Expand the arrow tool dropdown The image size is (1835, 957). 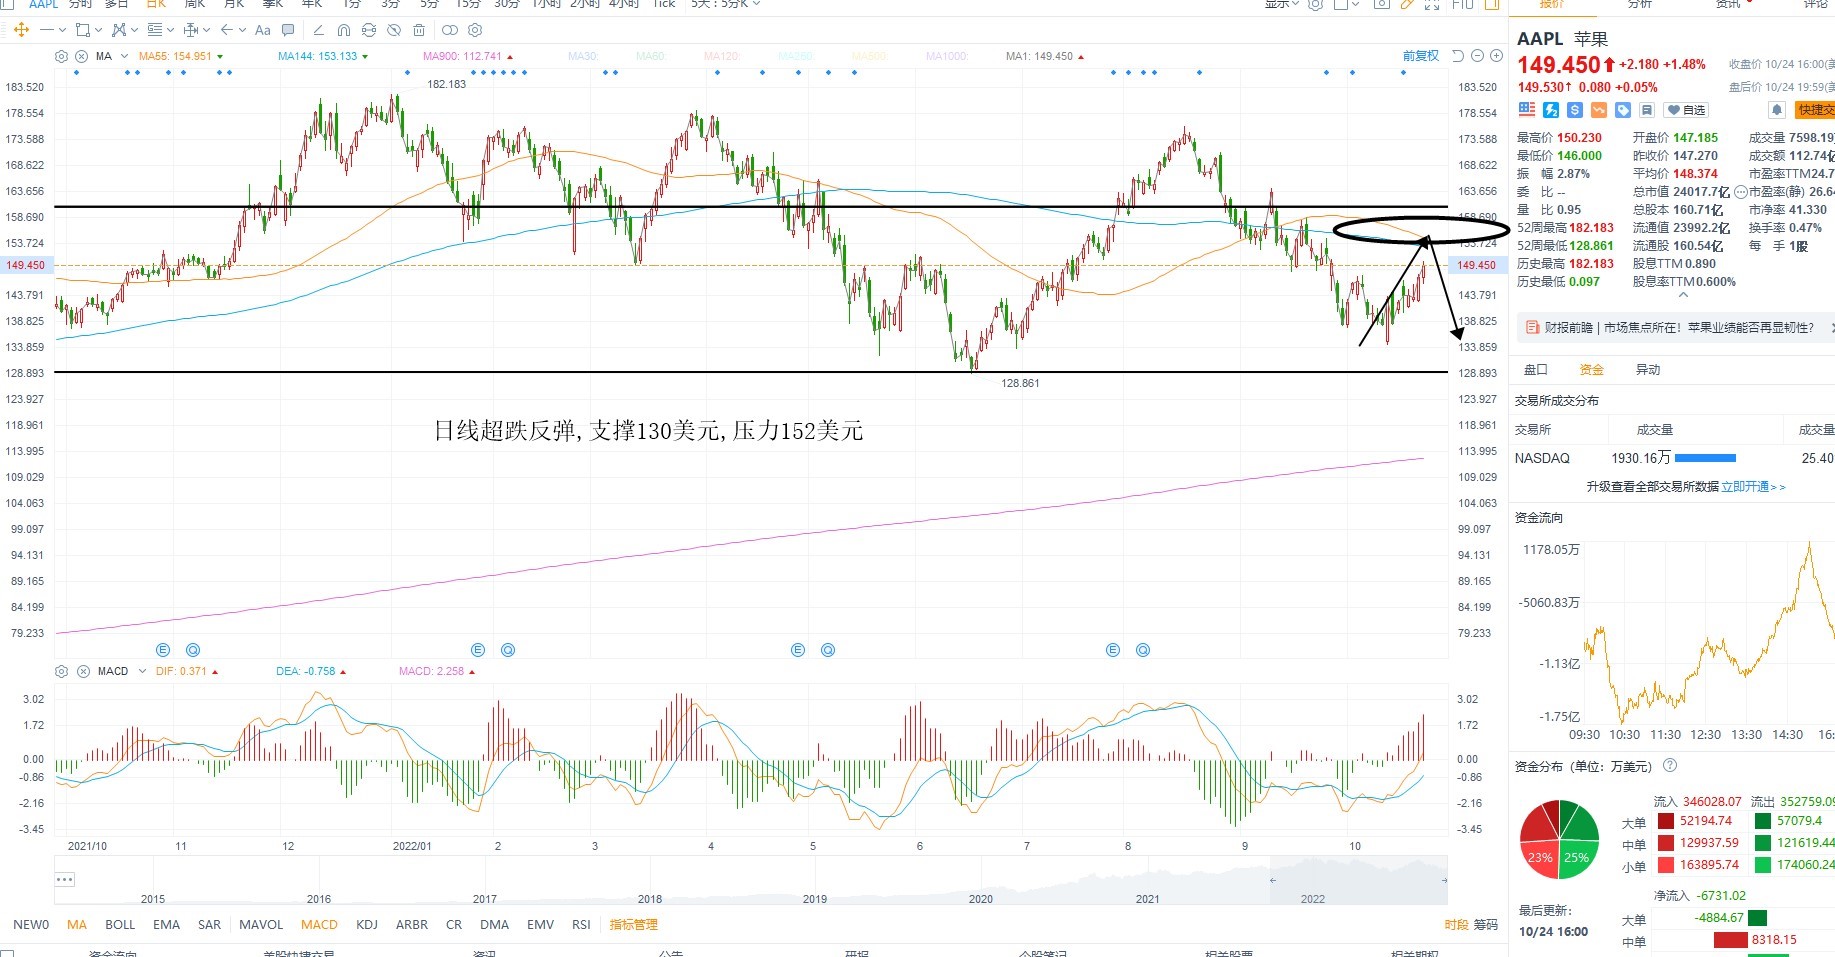pyautogui.click(x=244, y=30)
